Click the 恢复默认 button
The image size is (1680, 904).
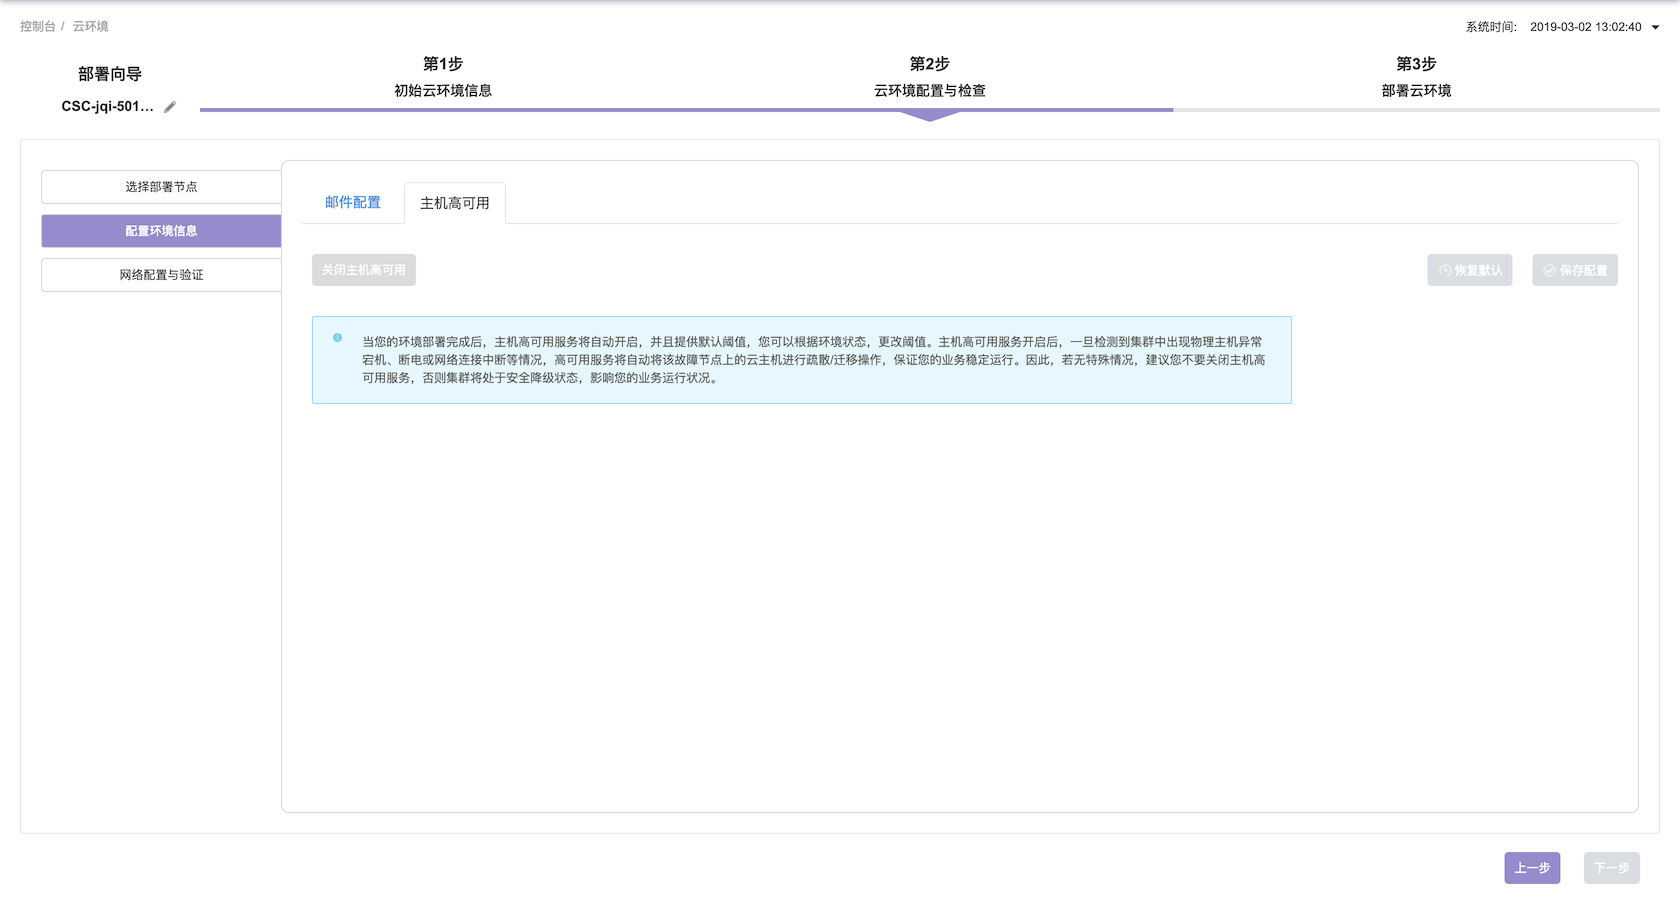point(1469,271)
